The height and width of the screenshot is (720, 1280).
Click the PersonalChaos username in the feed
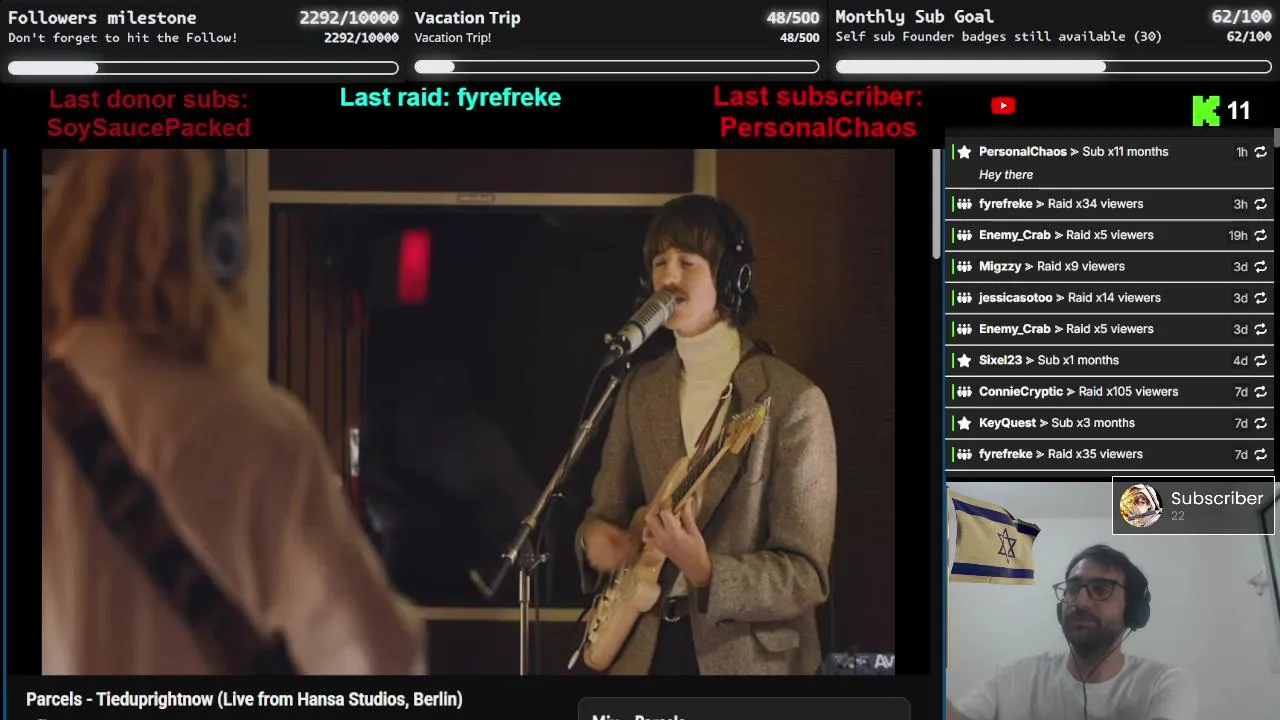(1023, 152)
